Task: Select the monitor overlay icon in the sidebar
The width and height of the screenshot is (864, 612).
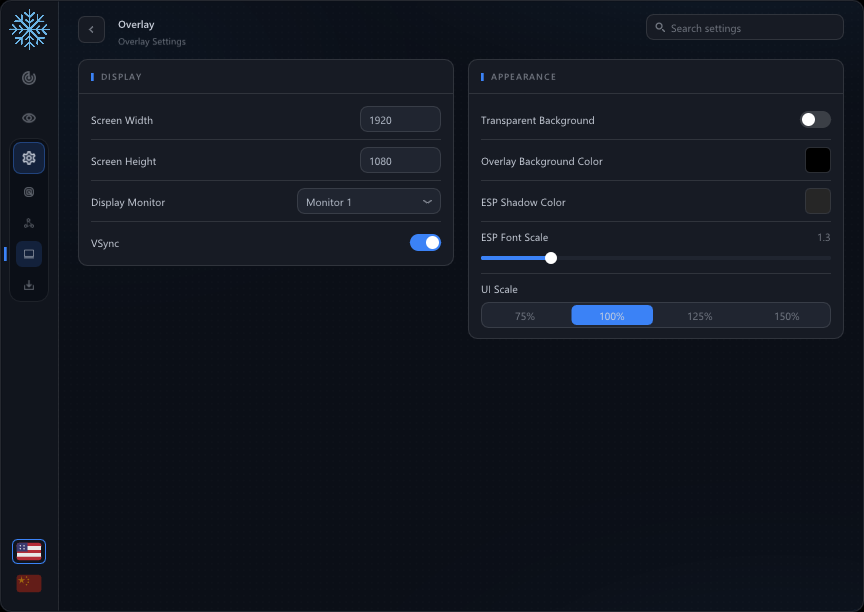Action: (29, 254)
